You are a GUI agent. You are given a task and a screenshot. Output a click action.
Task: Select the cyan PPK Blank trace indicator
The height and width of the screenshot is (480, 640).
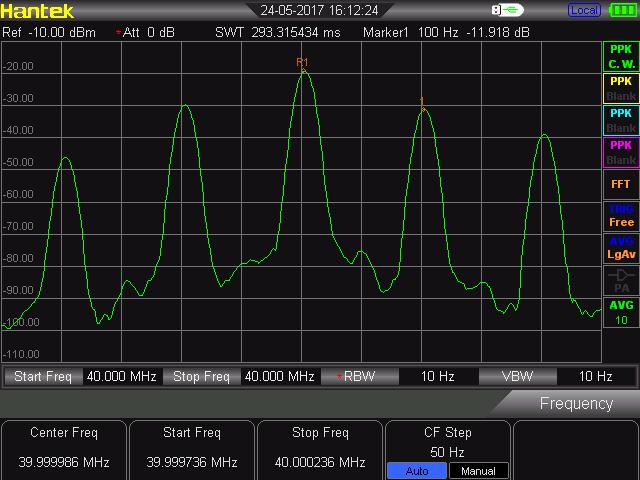tap(621, 121)
